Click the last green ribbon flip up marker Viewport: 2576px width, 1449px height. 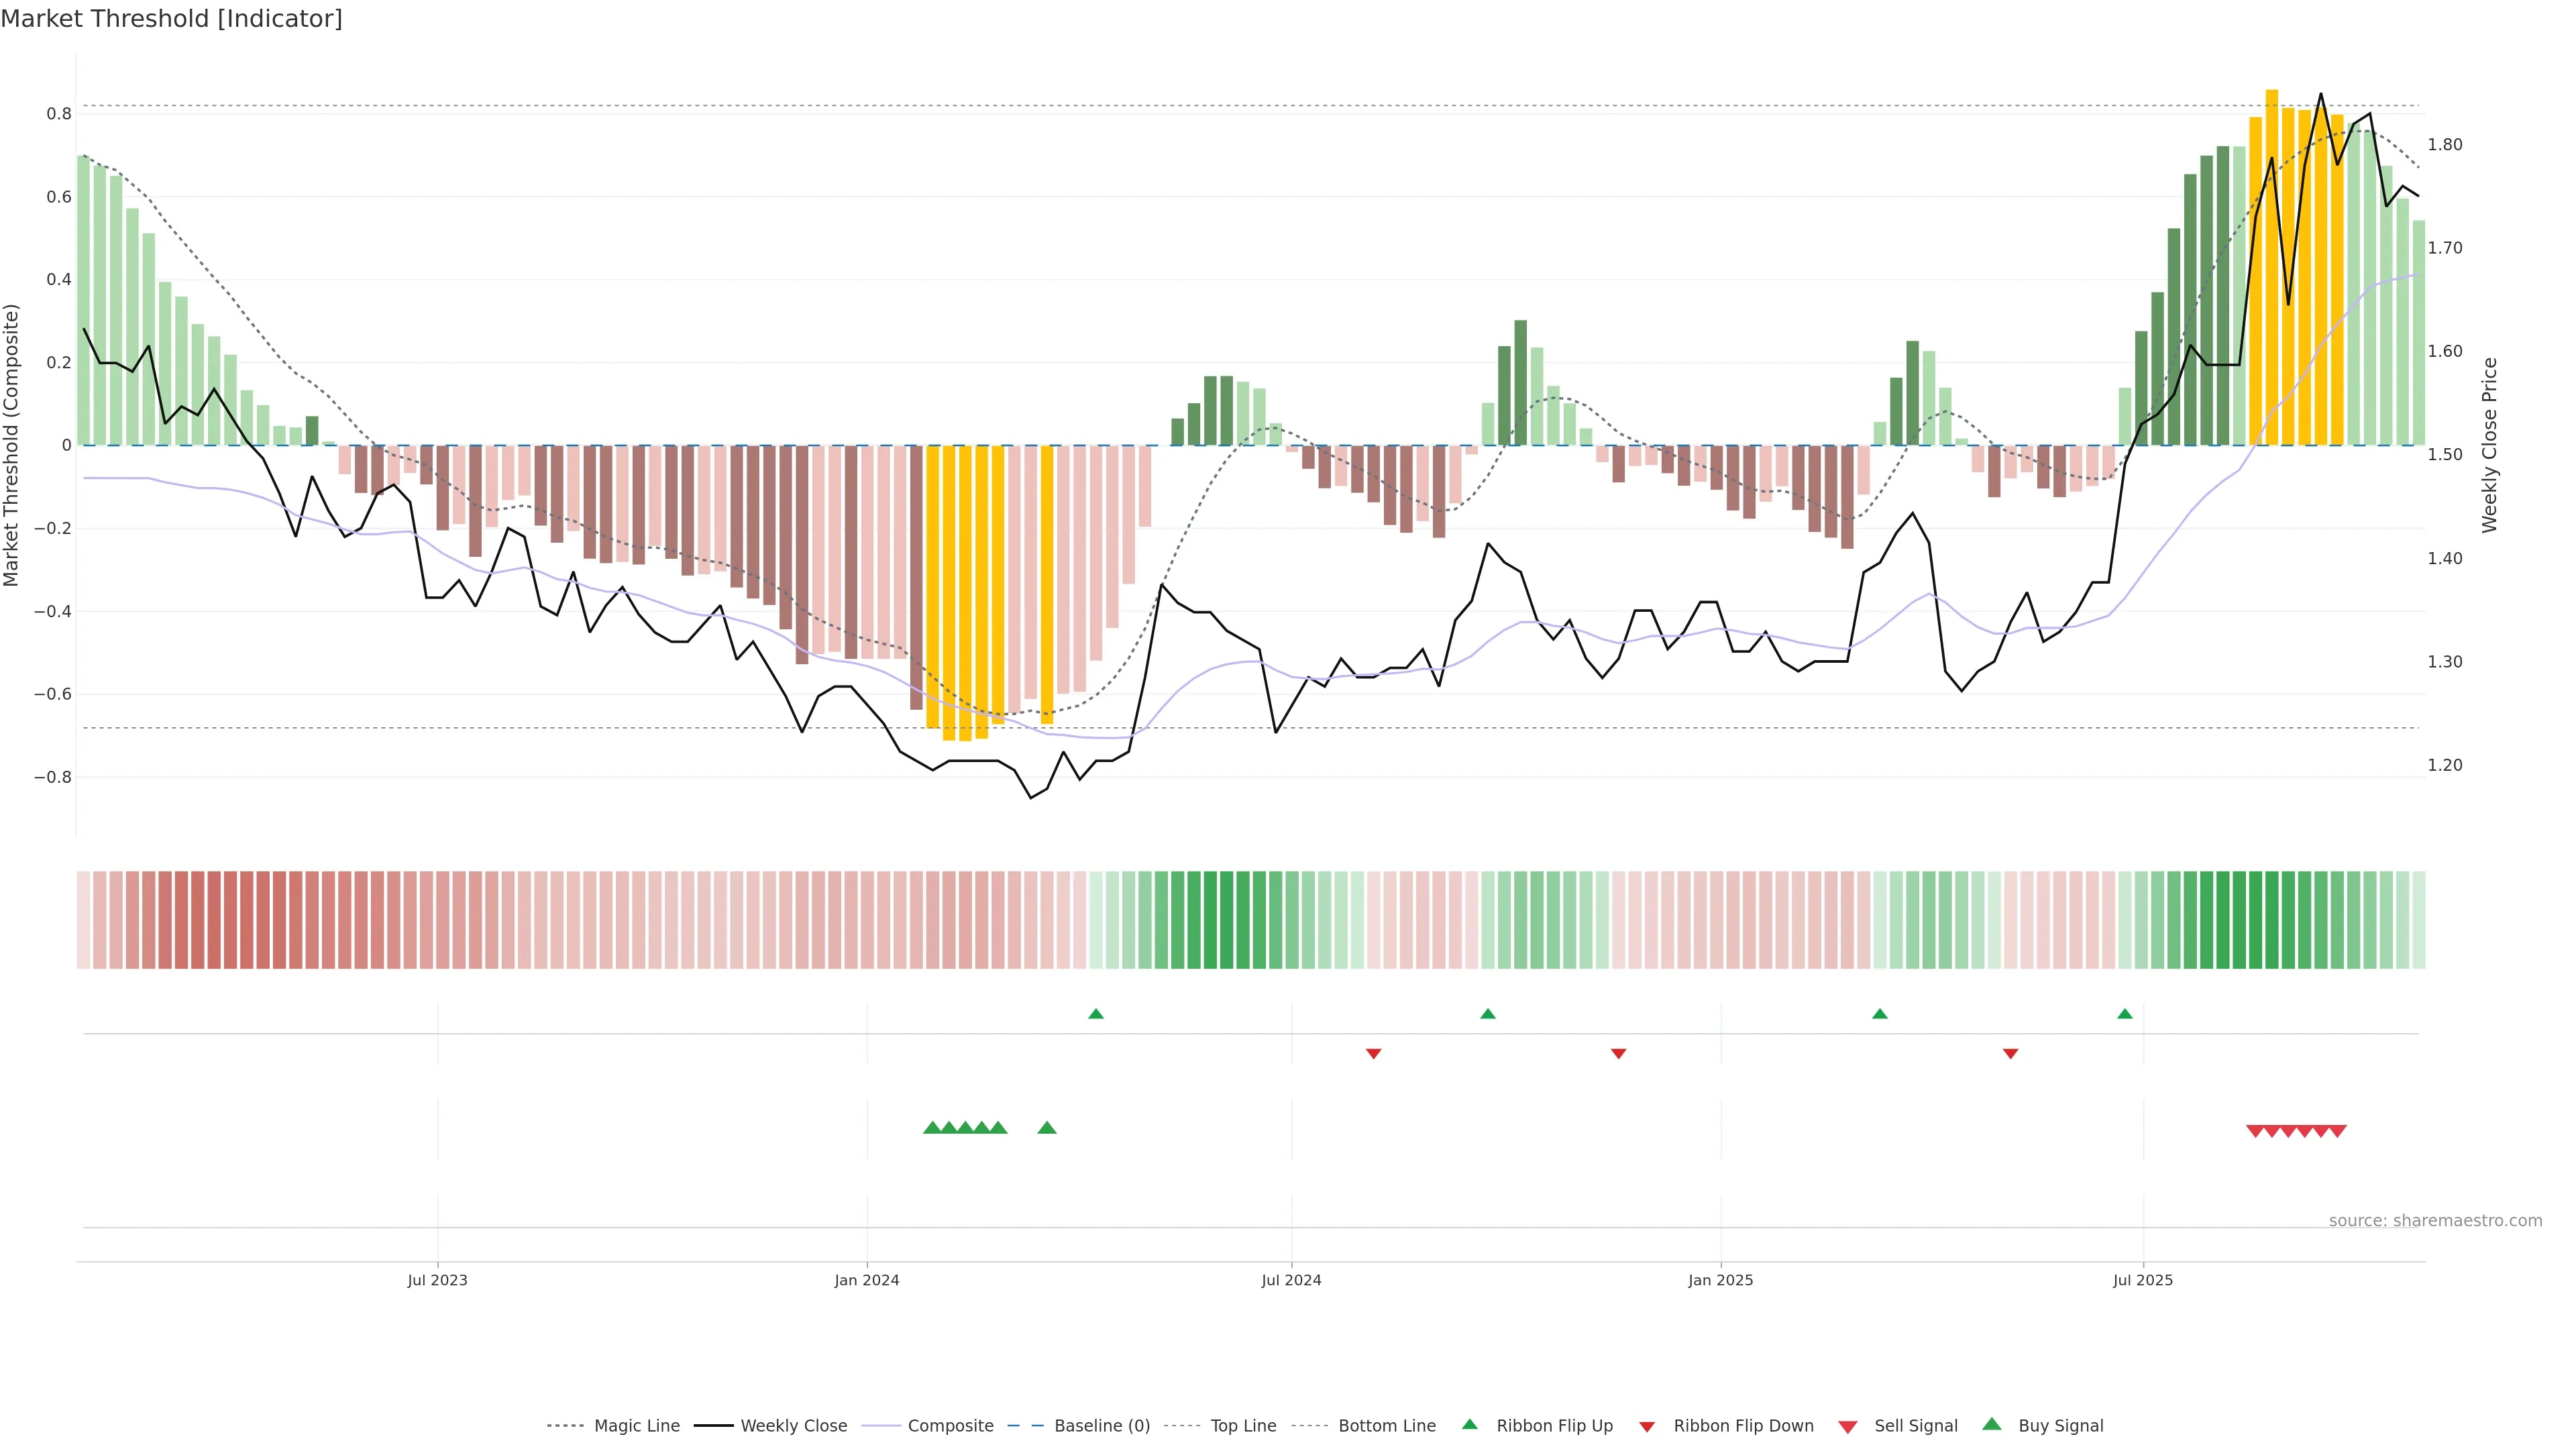[2125, 1014]
